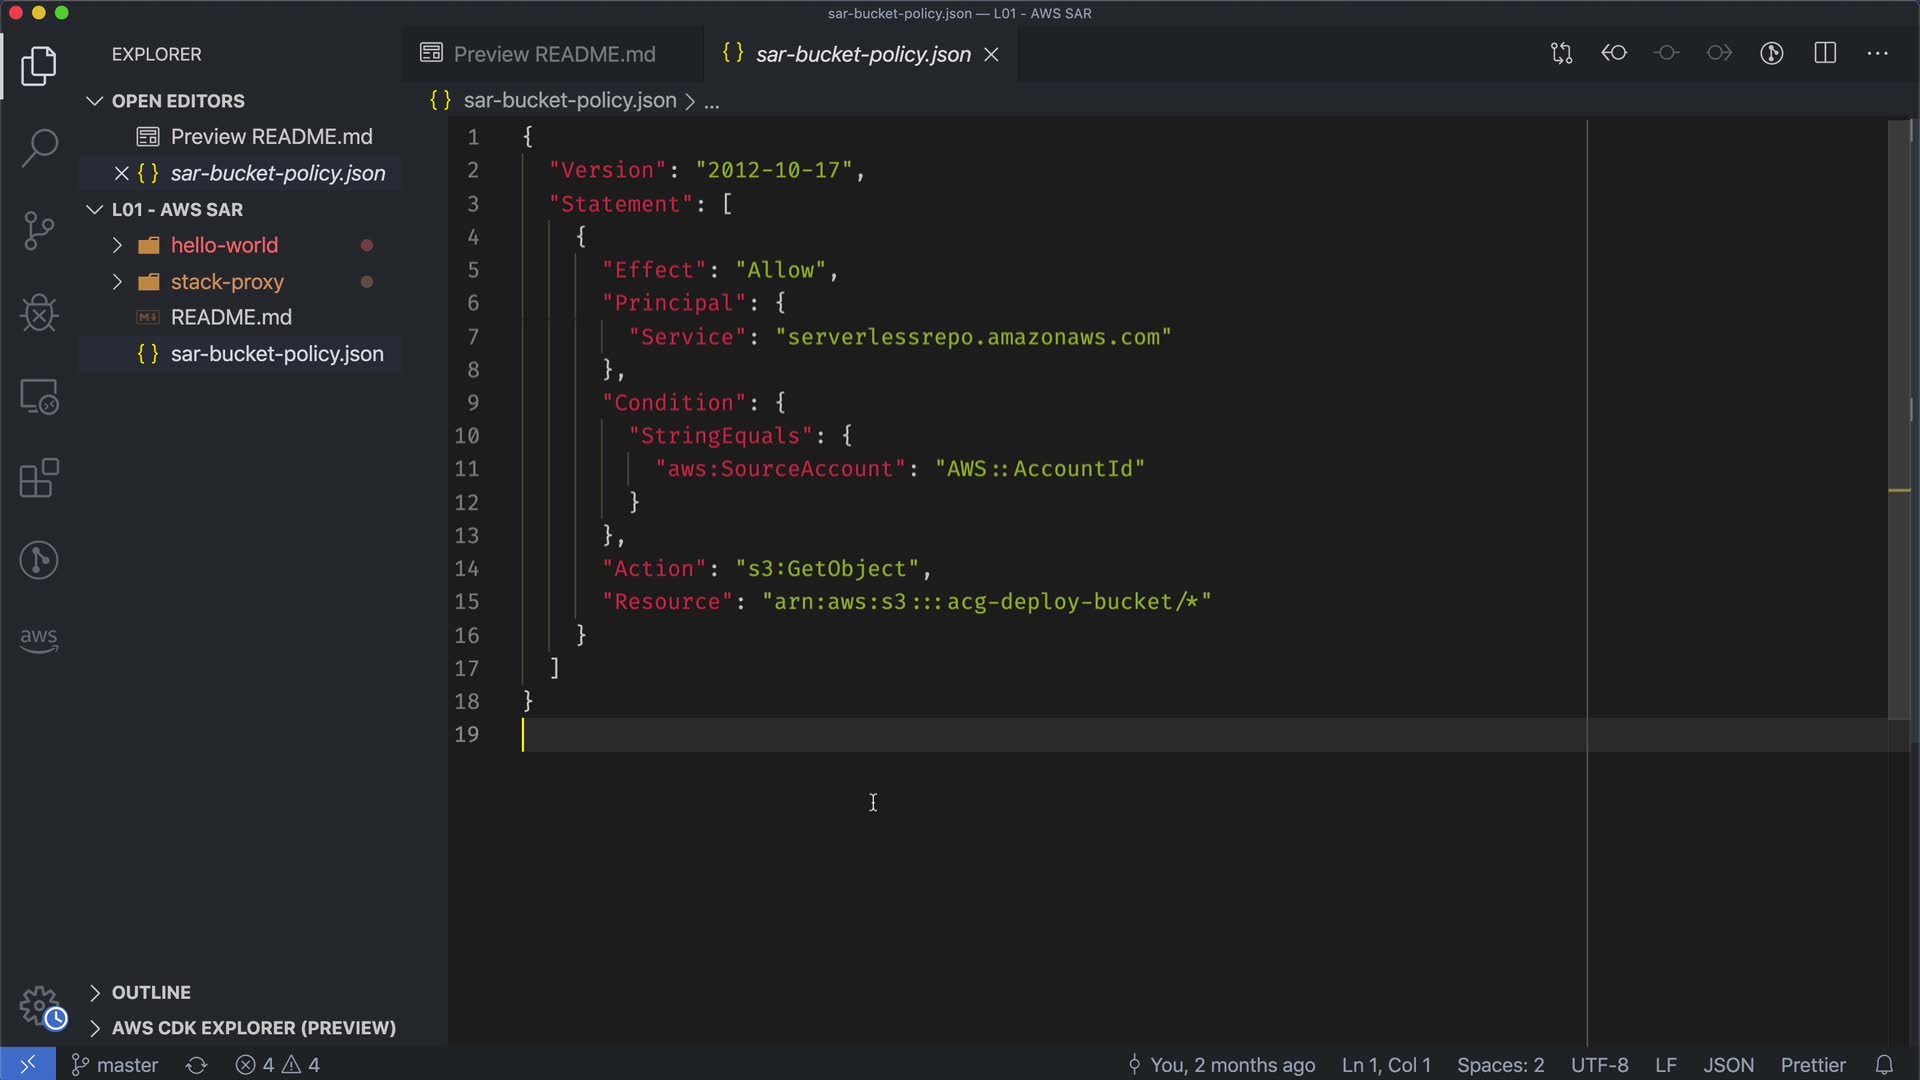Close the sar-bucket-policy.json tab
The height and width of the screenshot is (1080, 1920).
991,55
